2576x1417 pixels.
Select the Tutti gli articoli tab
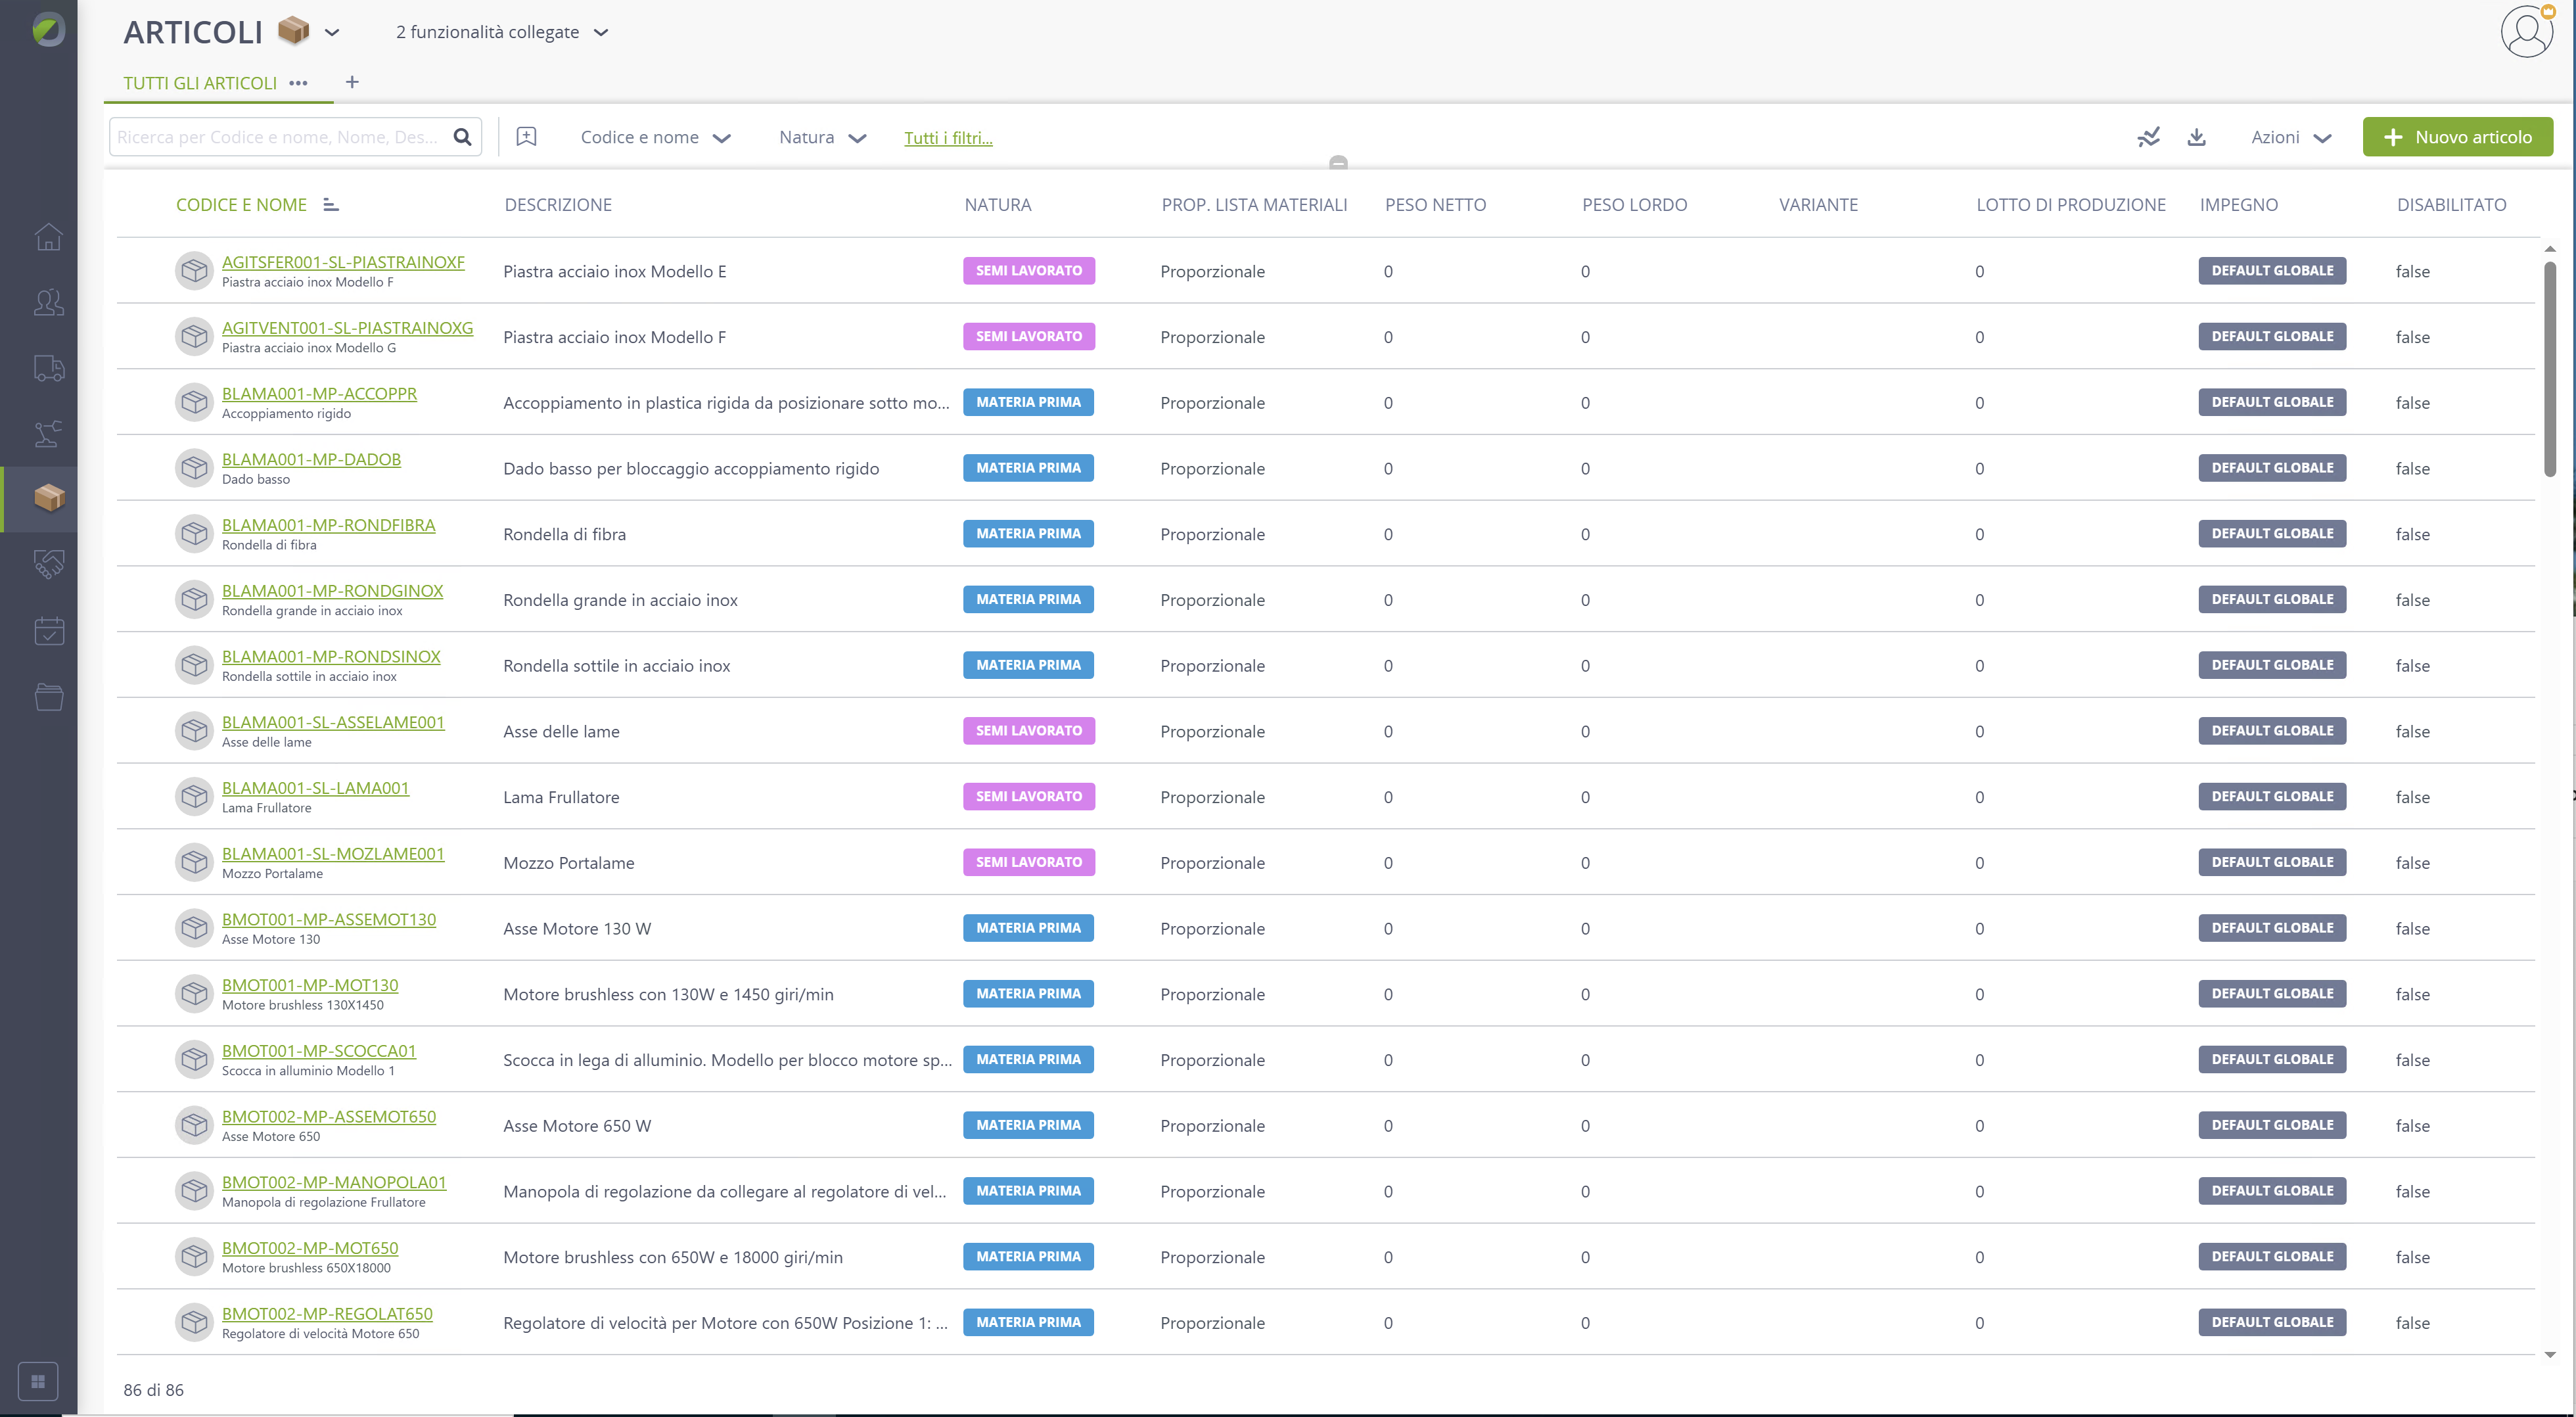[x=200, y=83]
